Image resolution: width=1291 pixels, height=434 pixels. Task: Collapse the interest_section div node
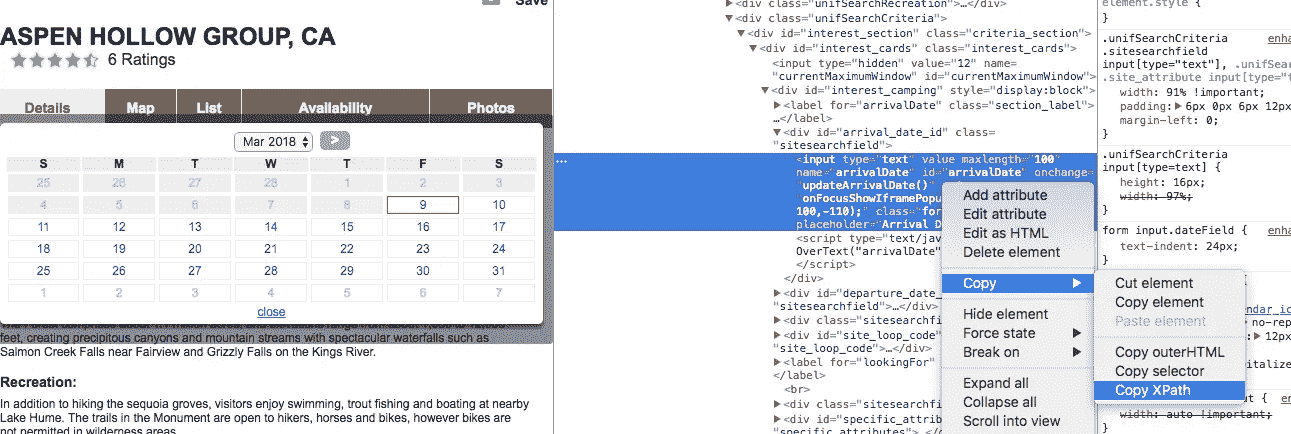[x=741, y=34]
